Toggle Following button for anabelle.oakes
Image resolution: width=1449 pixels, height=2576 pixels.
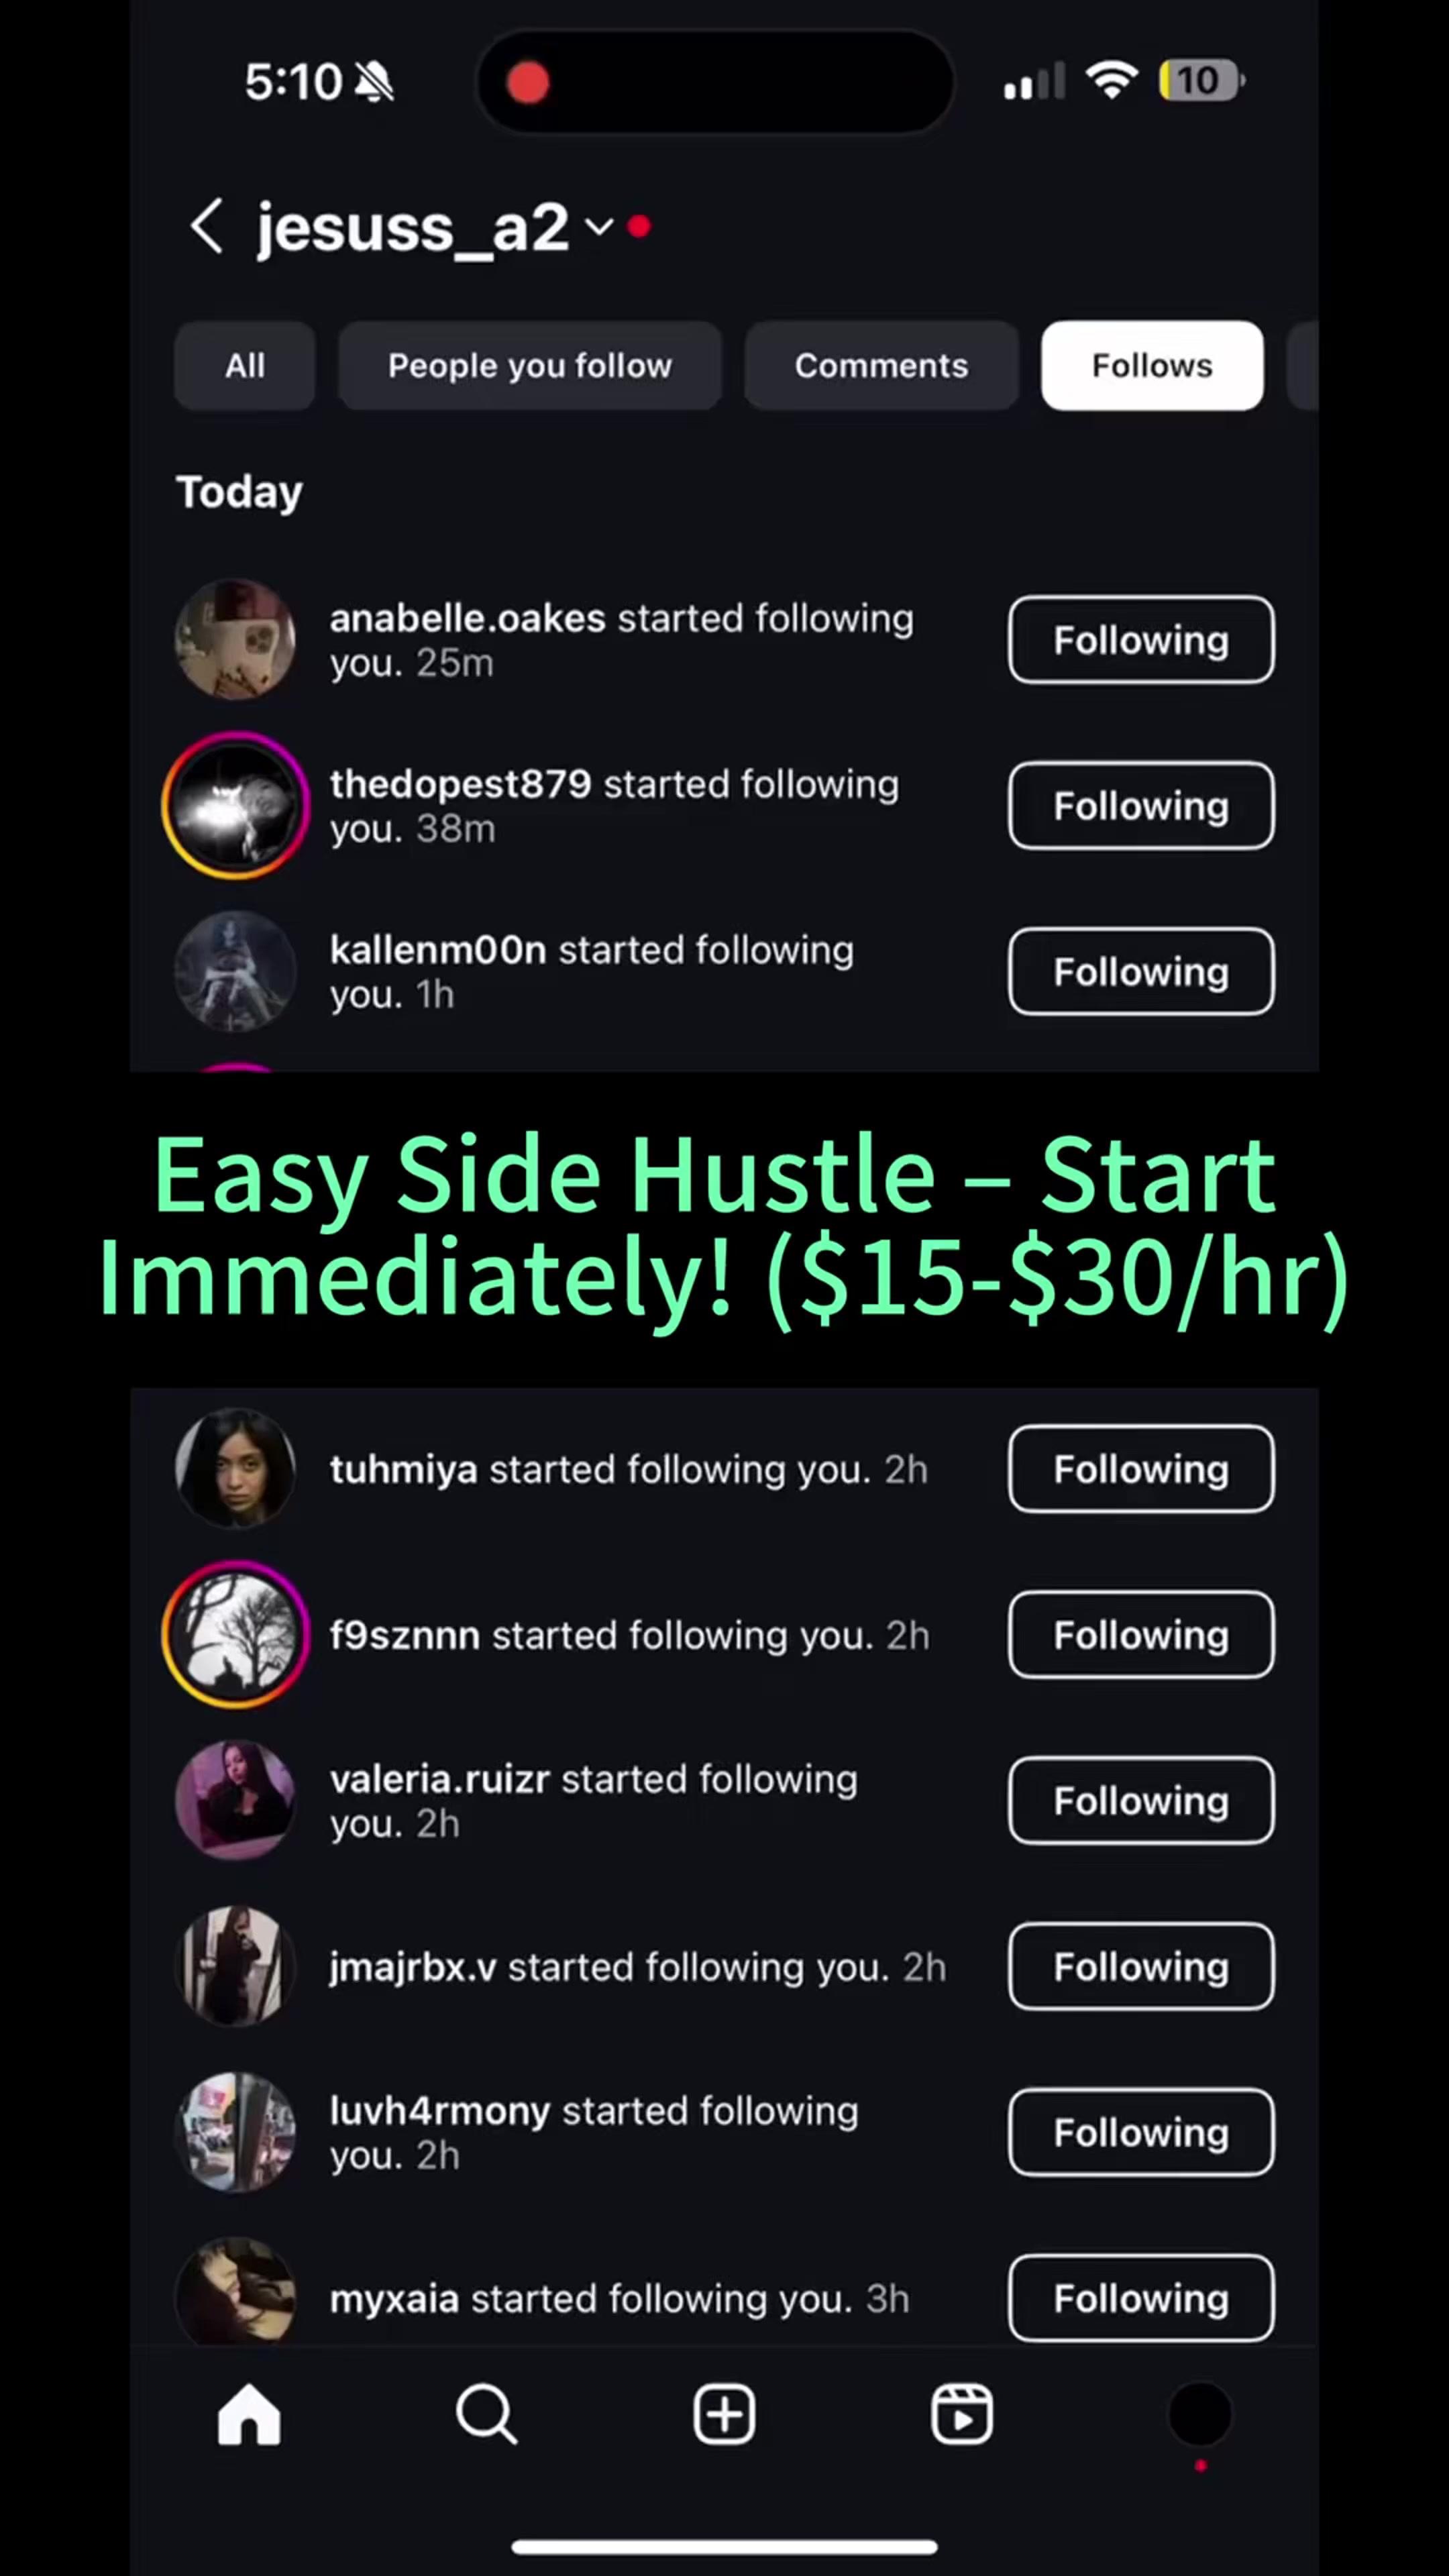[x=1141, y=640]
